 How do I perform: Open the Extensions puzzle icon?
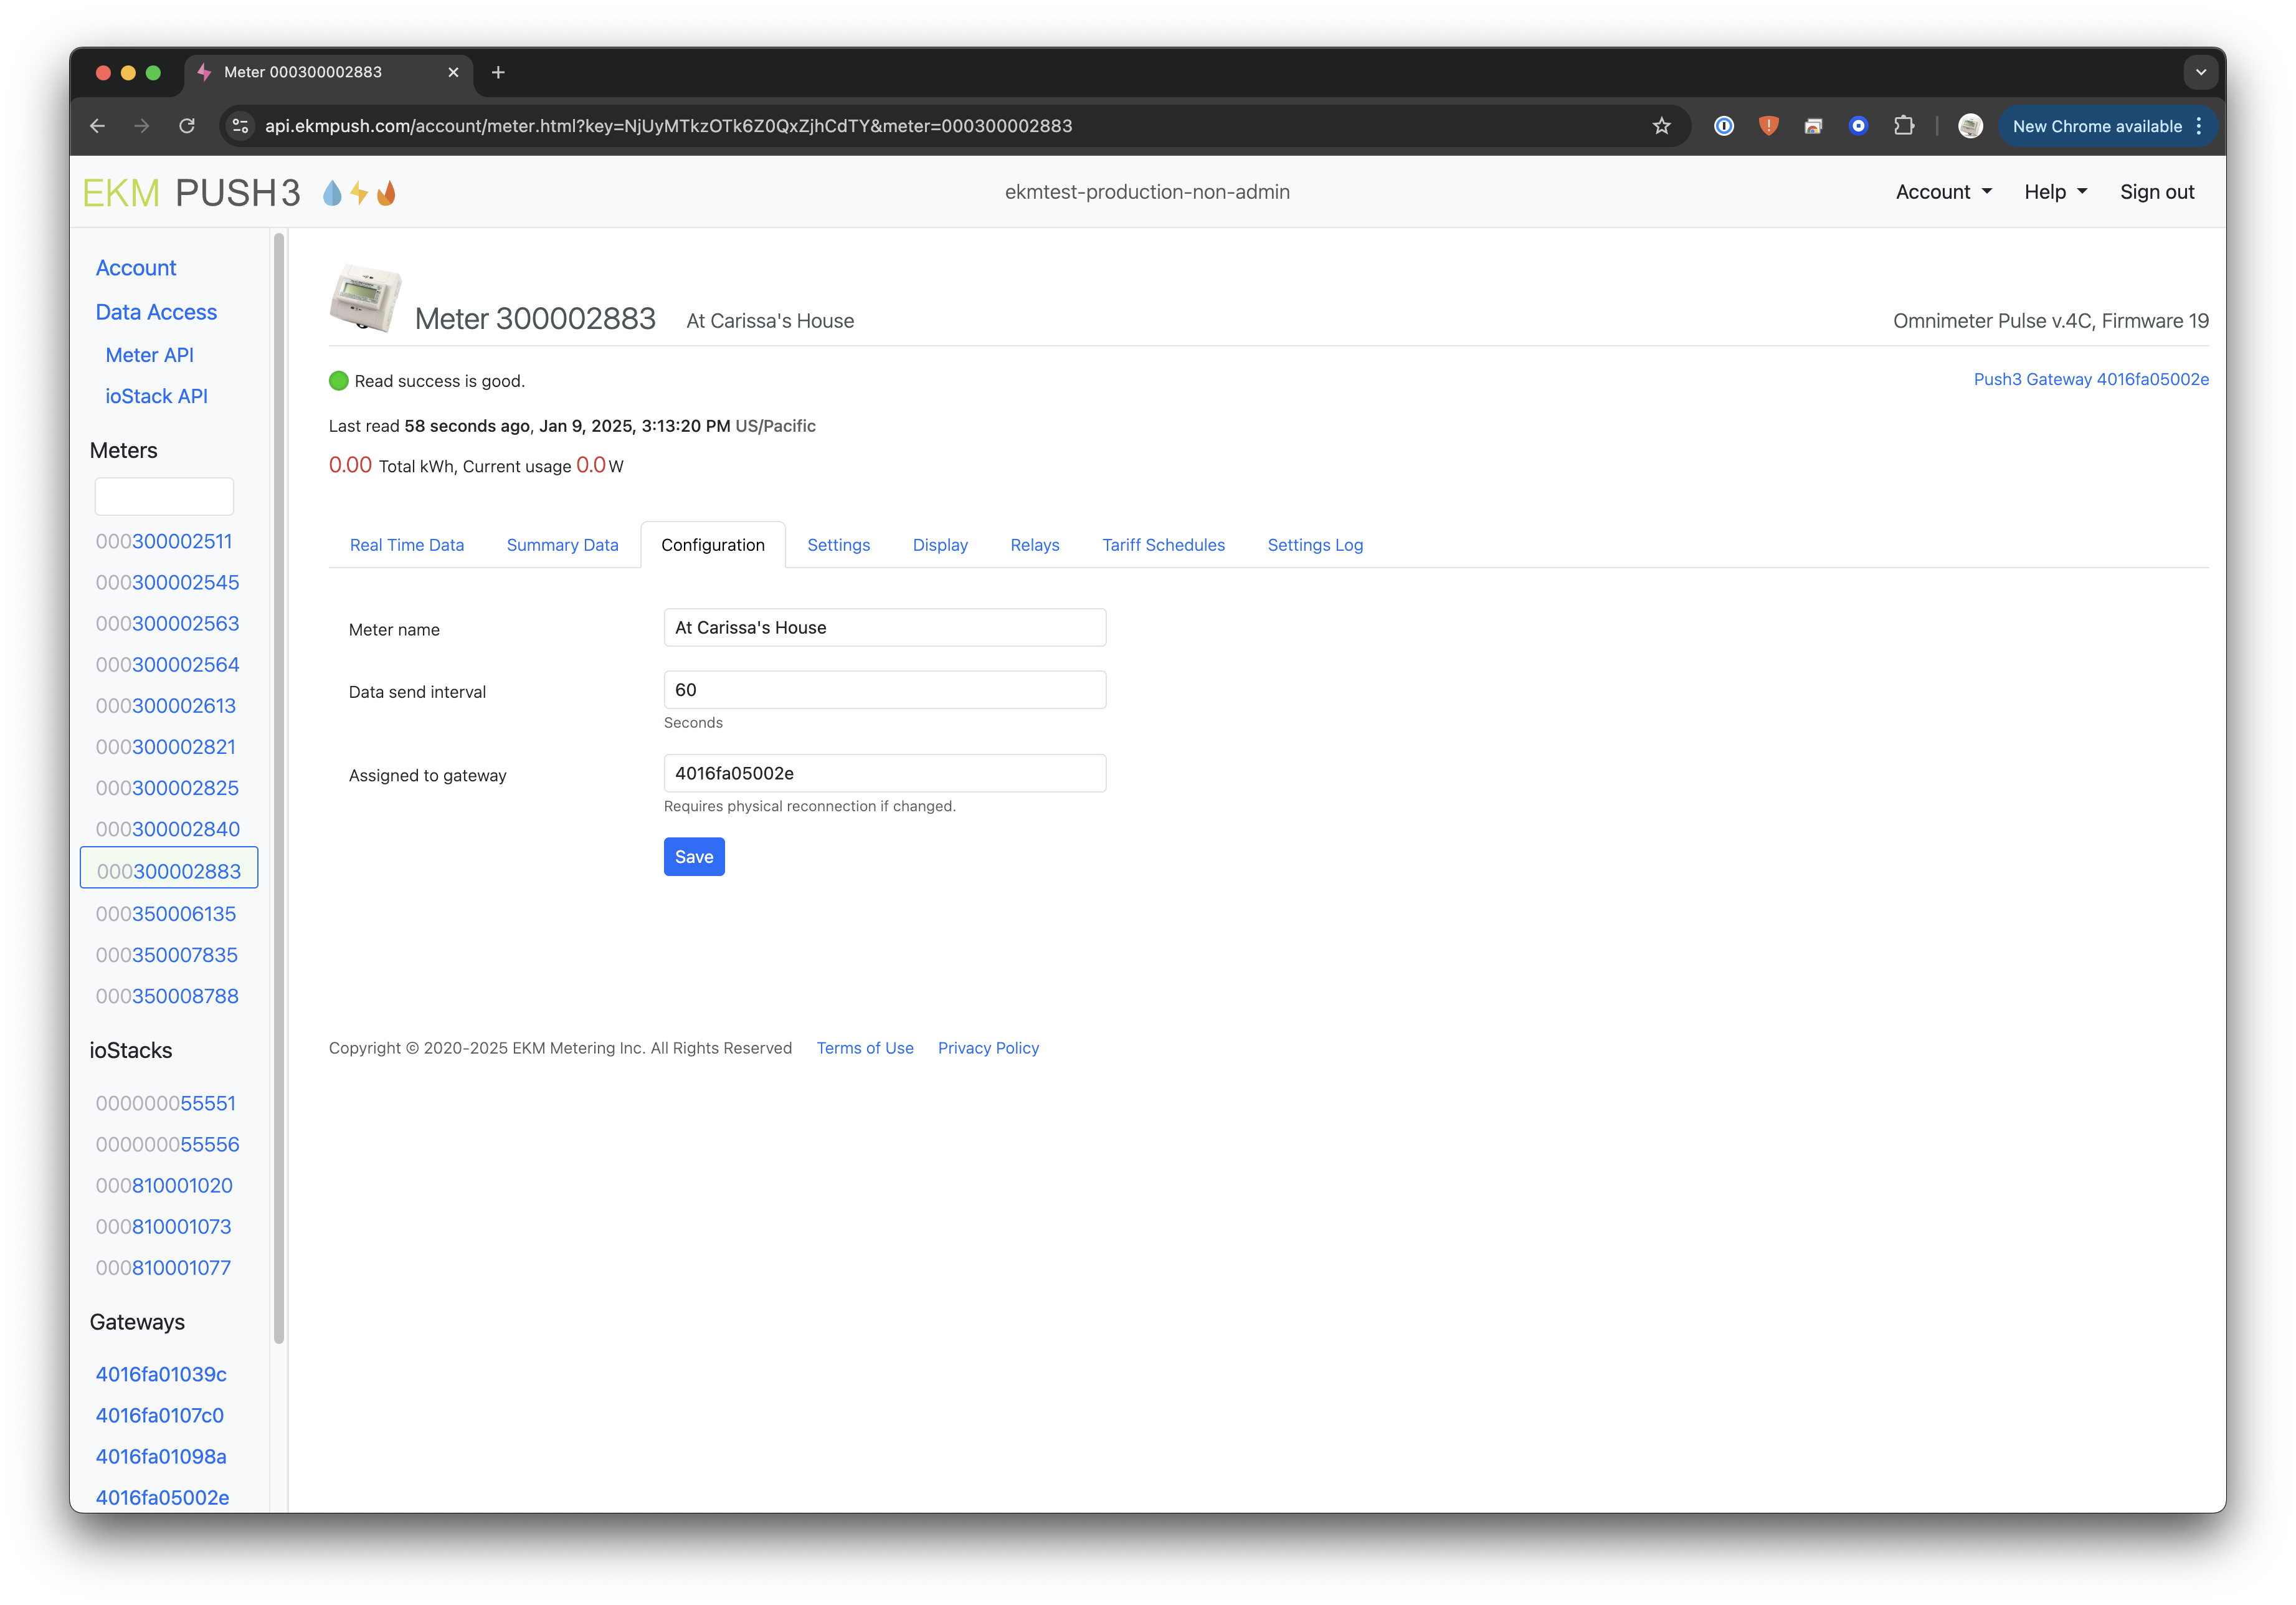point(1904,126)
